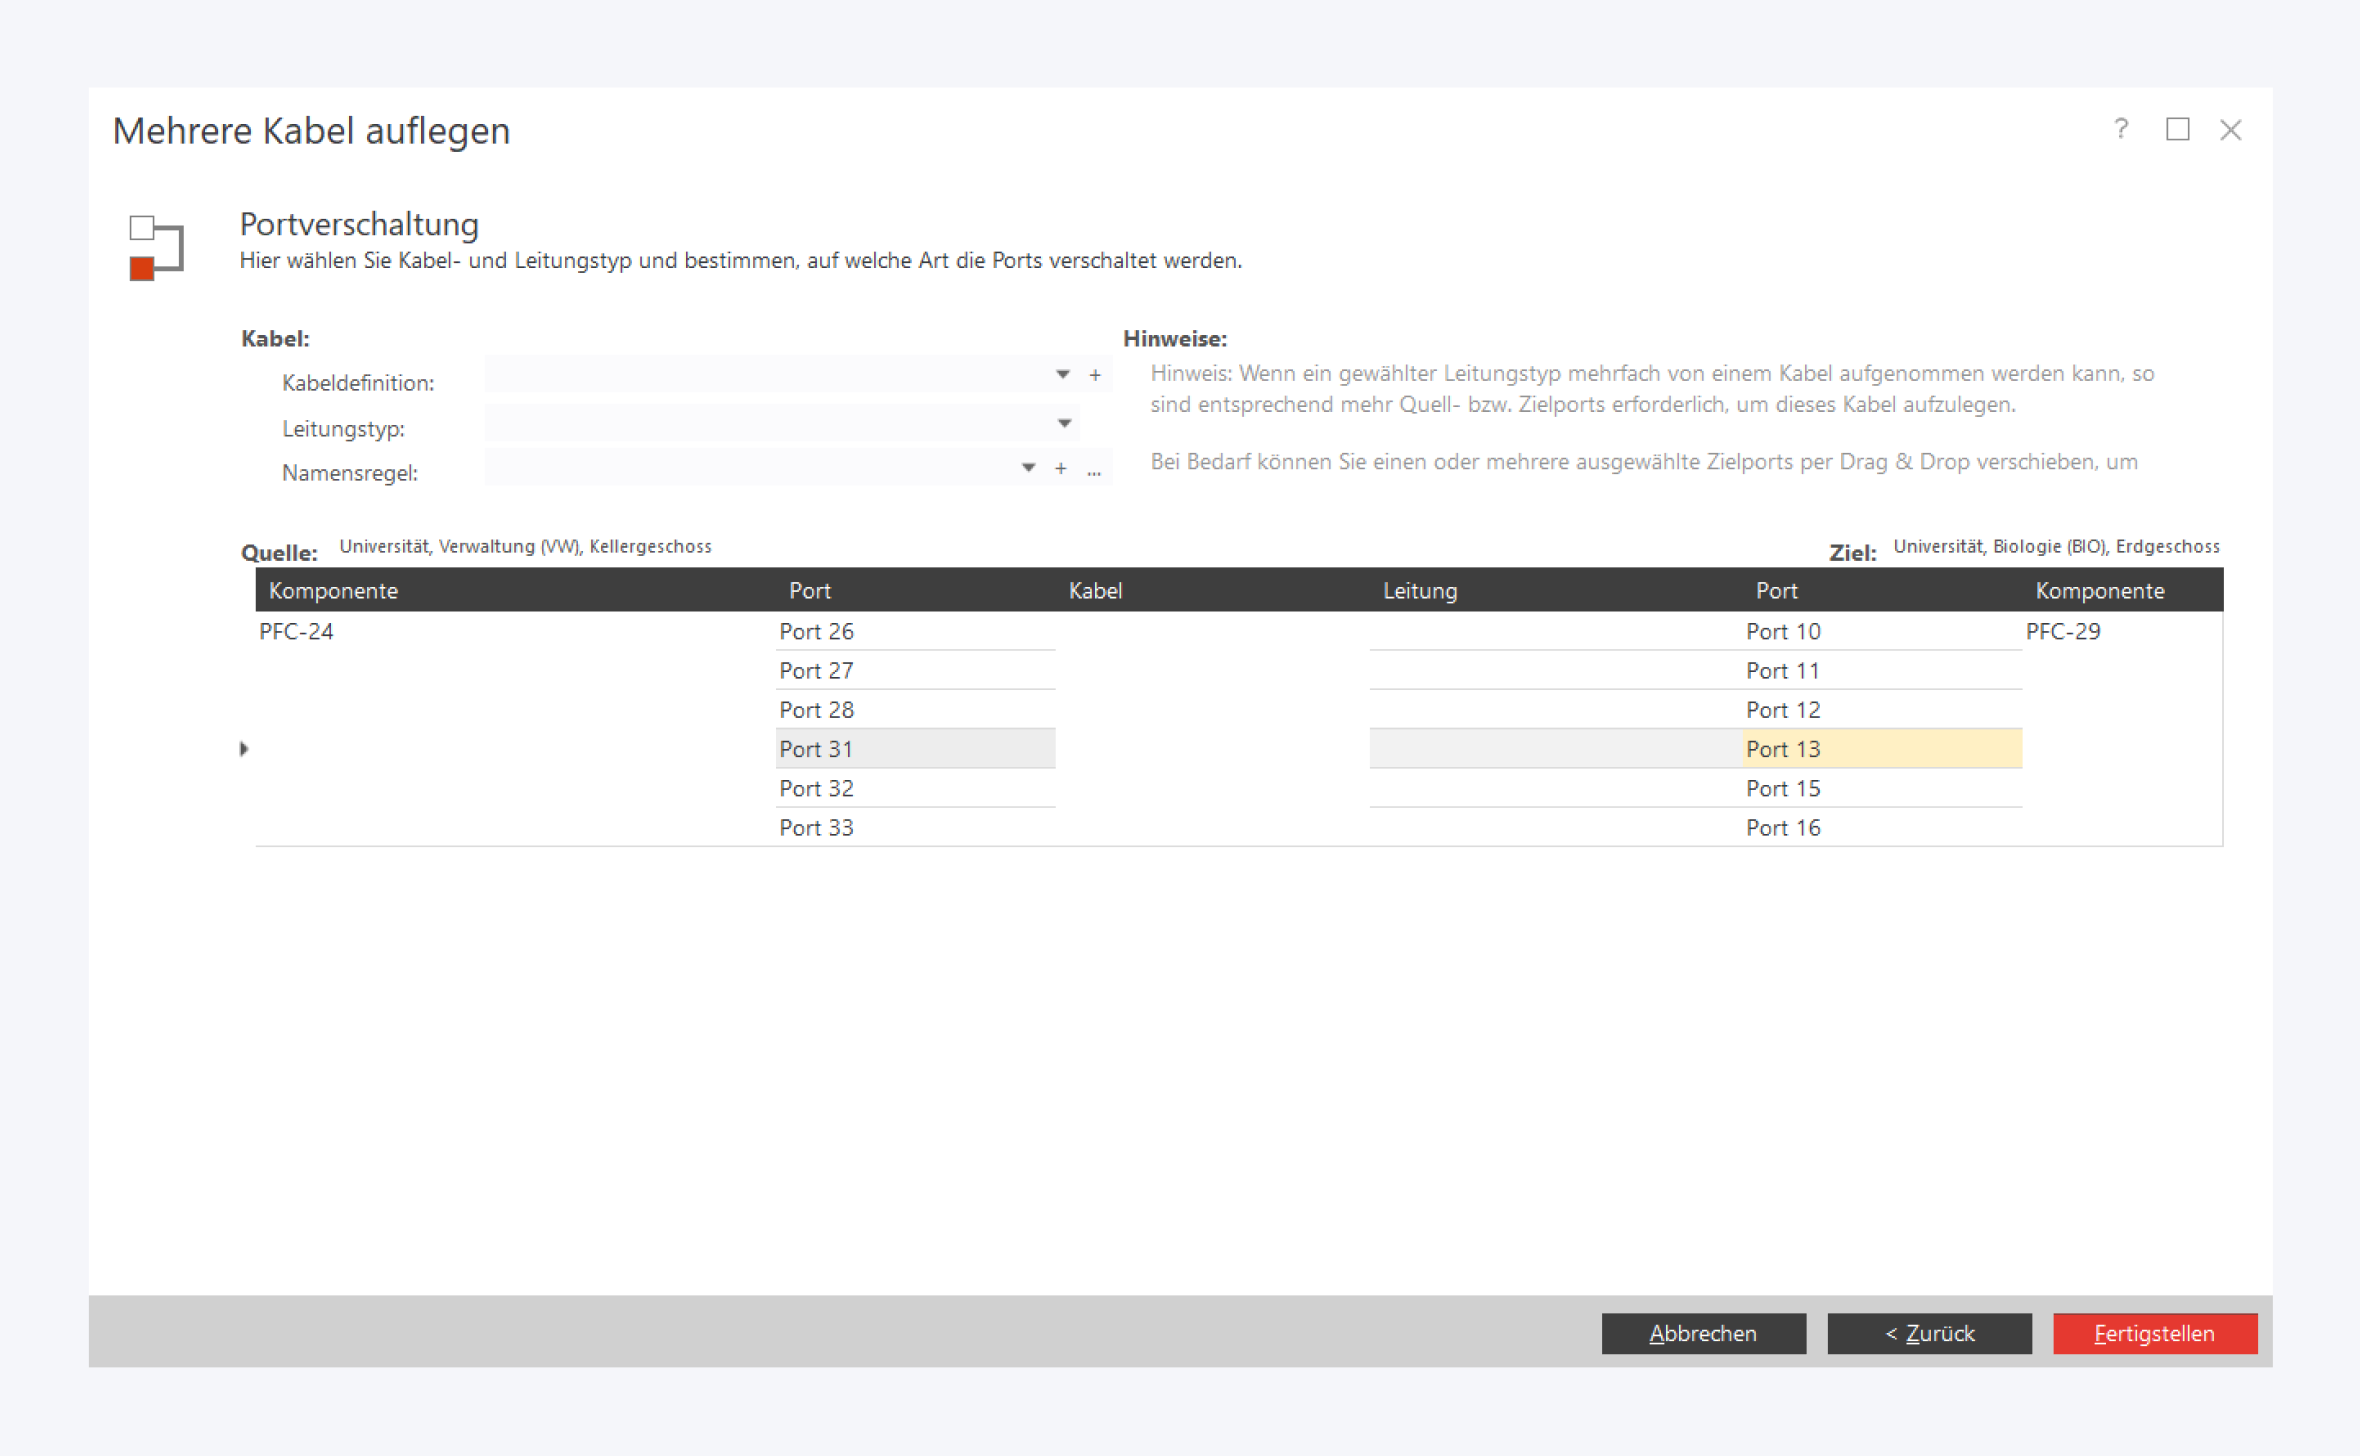The width and height of the screenshot is (2360, 1456).
Task: Select the highlighted Port 13 target cell
Action: pyautogui.click(x=1880, y=749)
